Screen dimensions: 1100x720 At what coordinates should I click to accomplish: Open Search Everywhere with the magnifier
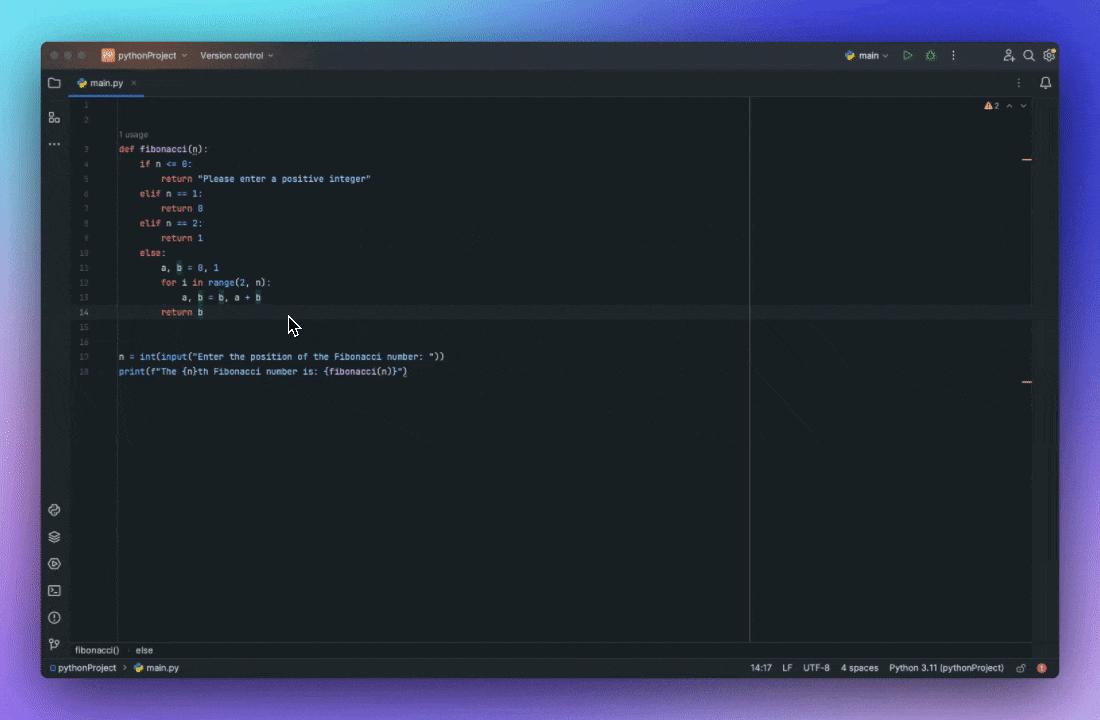pyautogui.click(x=1029, y=55)
